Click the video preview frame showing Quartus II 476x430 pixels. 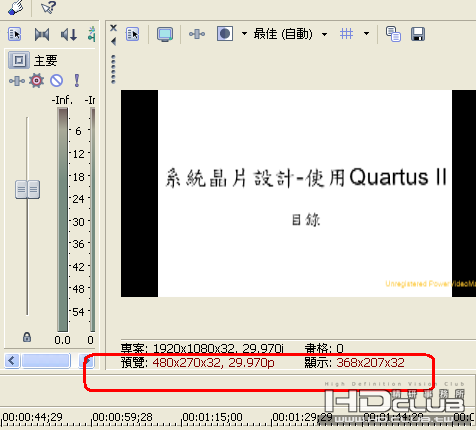pyautogui.click(x=298, y=193)
